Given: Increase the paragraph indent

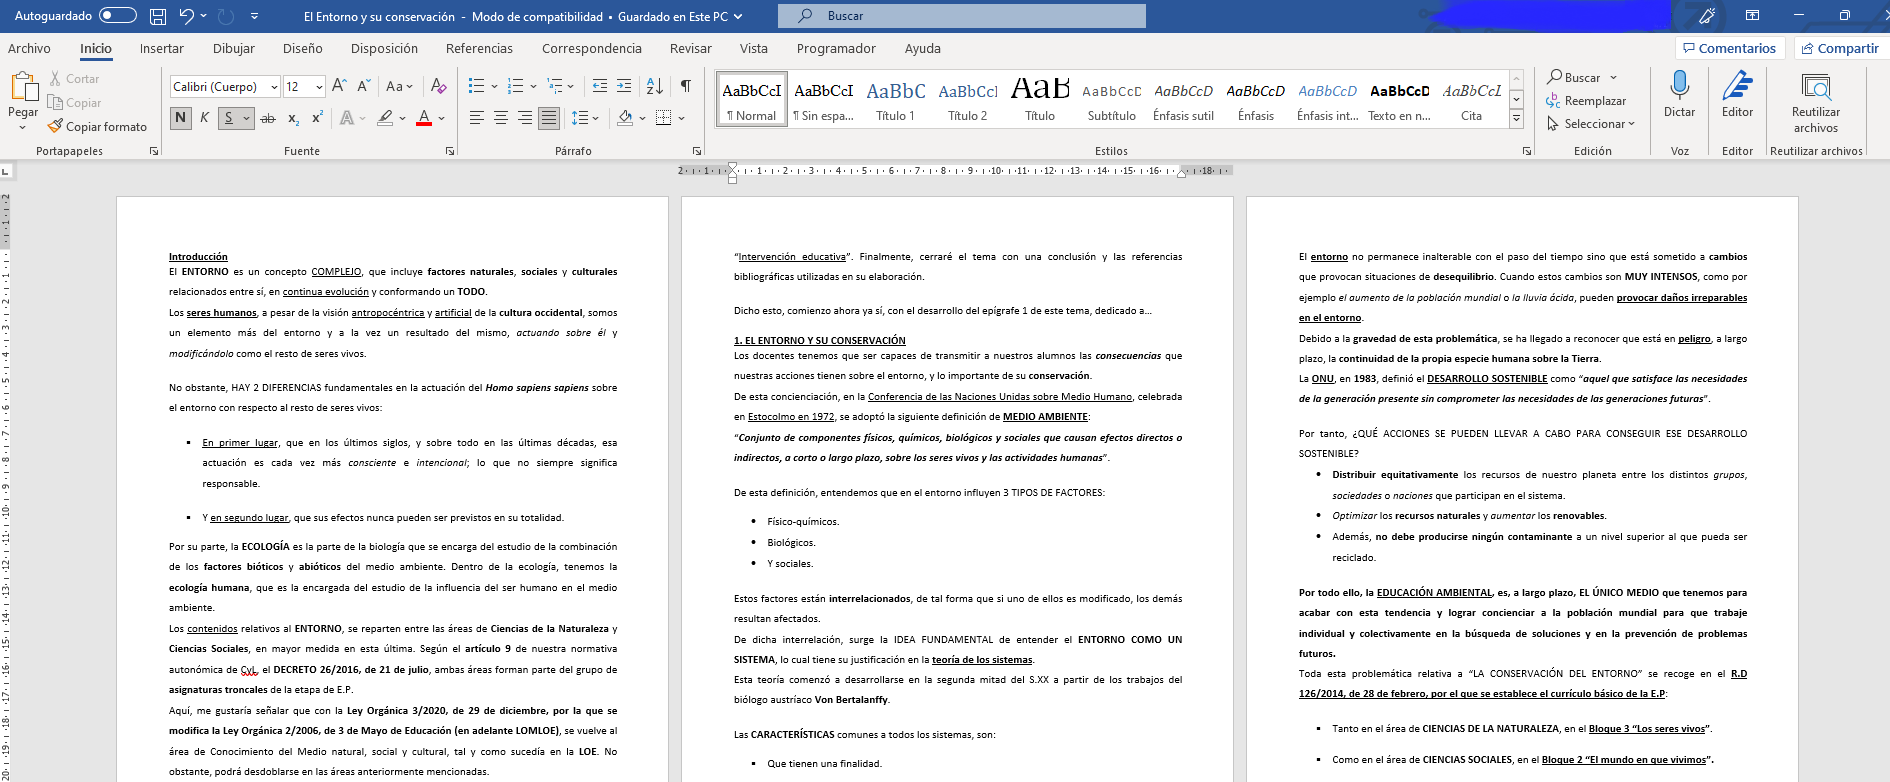Looking at the screenshot, I should tap(624, 86).
